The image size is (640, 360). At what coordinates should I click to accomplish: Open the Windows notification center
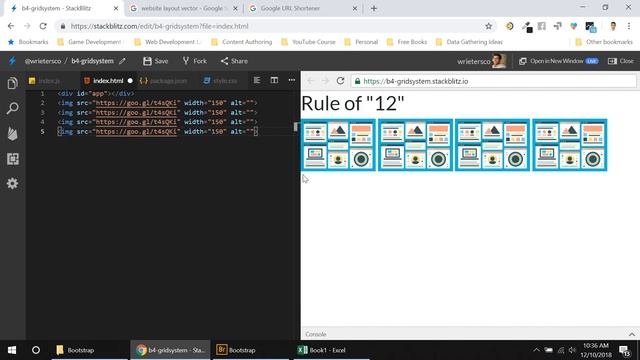click(624, 350)
